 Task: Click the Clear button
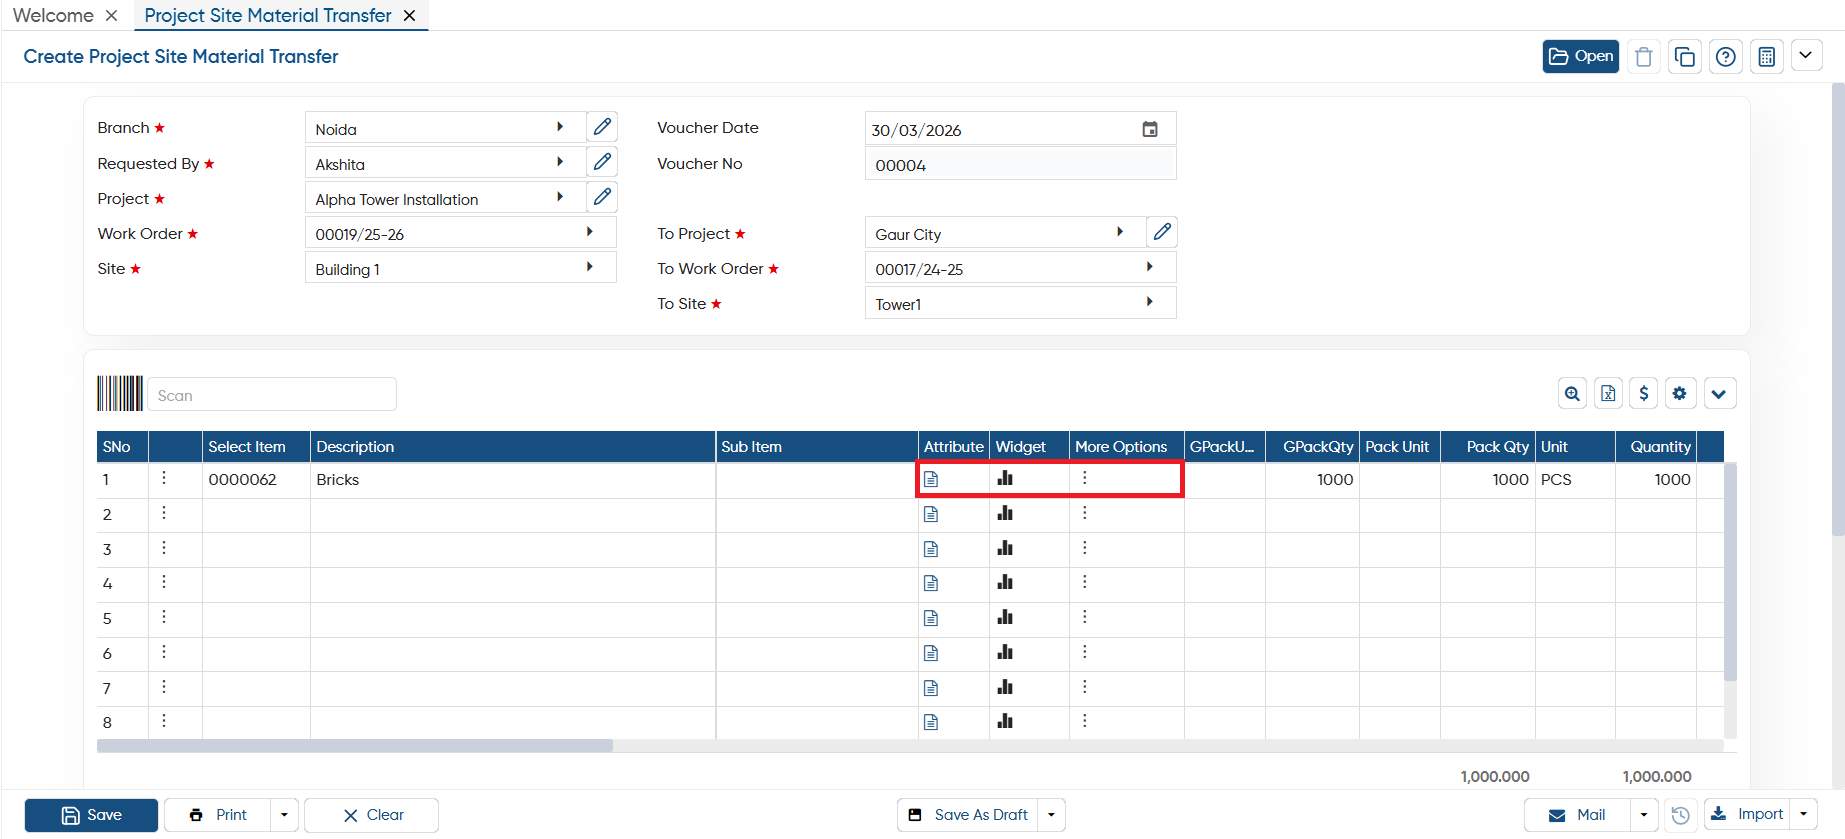coord(371,815)
